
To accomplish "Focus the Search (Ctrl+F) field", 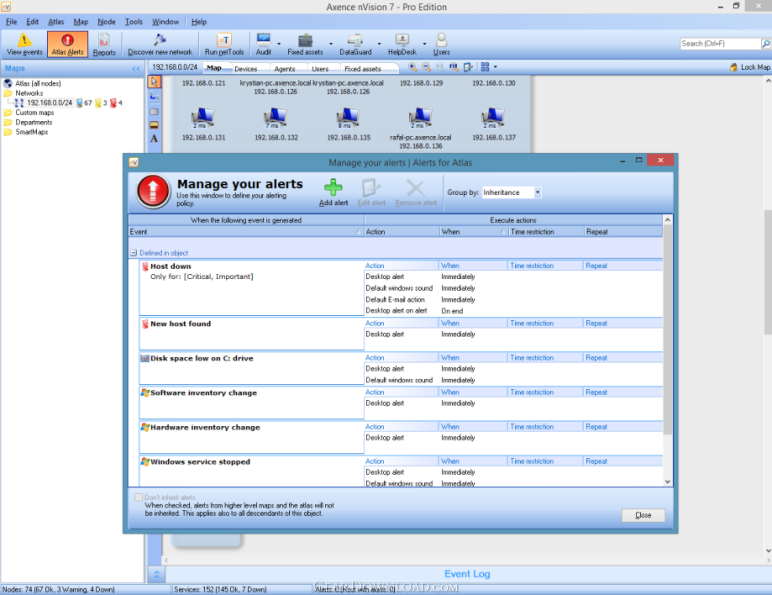I will click(x=720, y=44).
